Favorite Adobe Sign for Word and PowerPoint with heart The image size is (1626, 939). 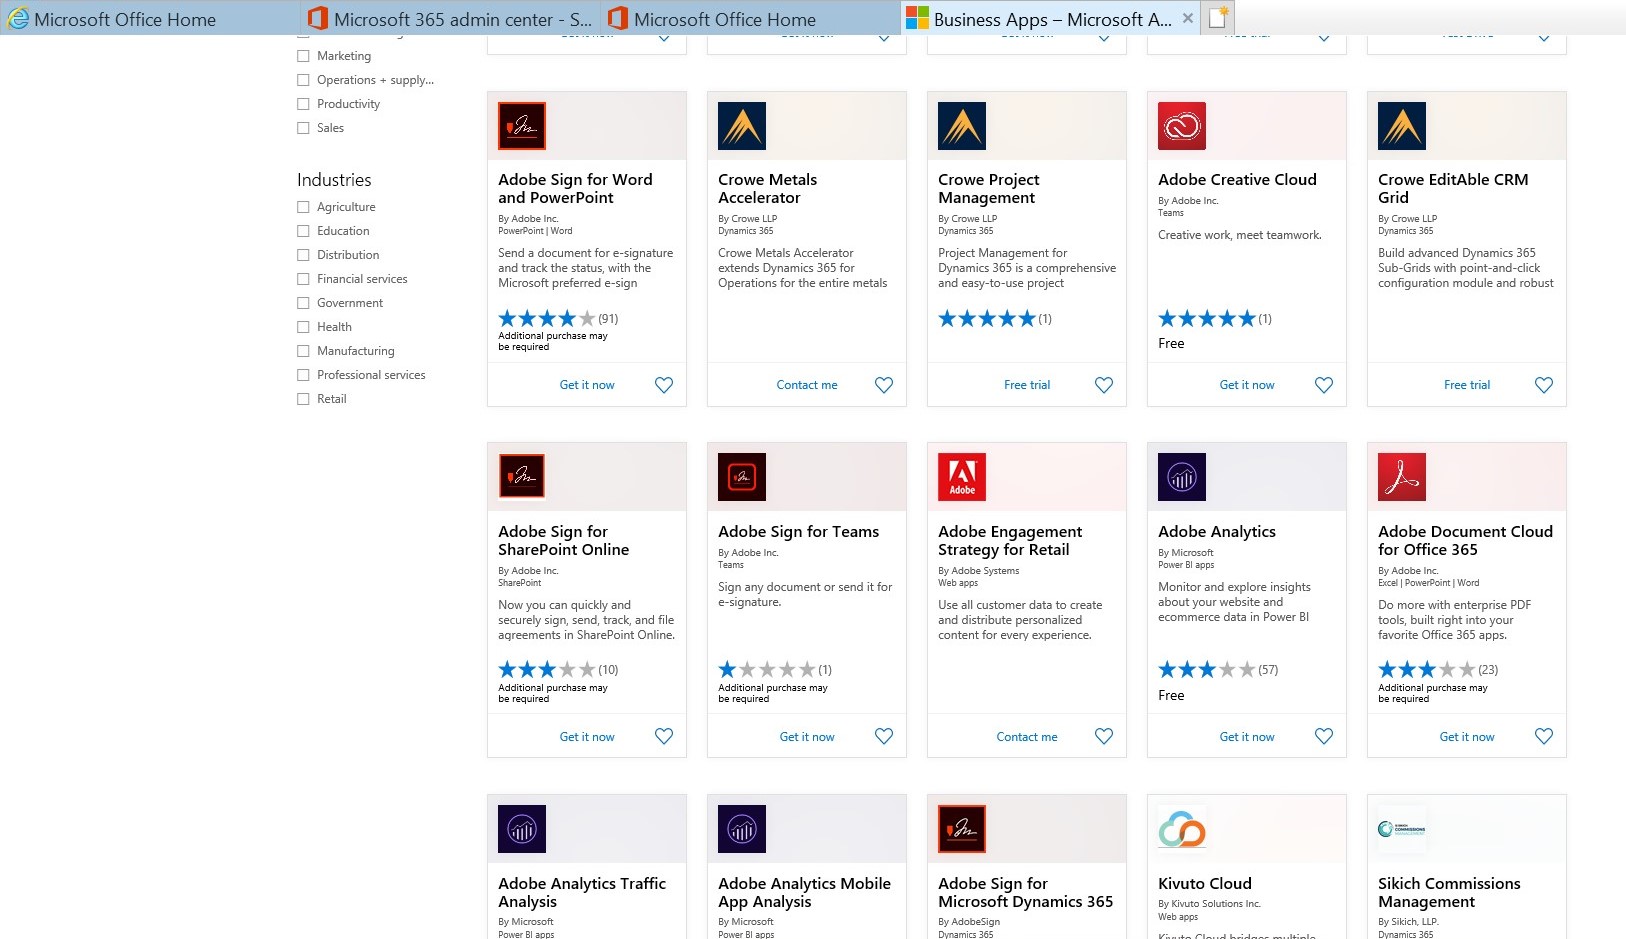(664, 385)
